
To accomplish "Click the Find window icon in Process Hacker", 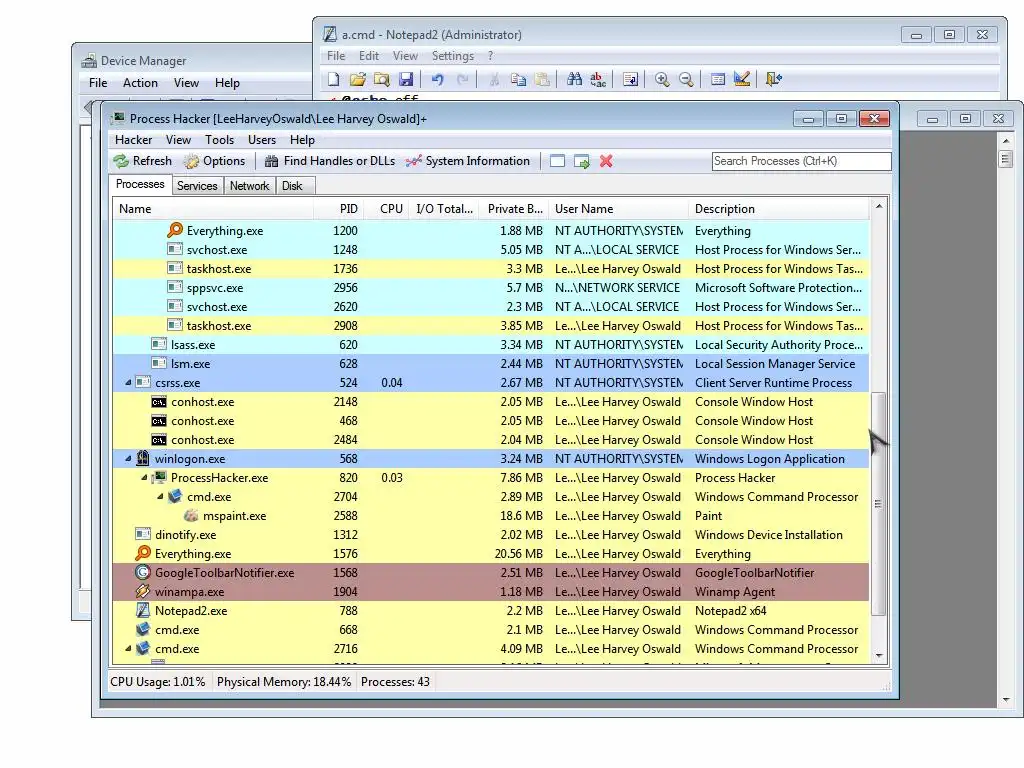I will pos(557,161).
